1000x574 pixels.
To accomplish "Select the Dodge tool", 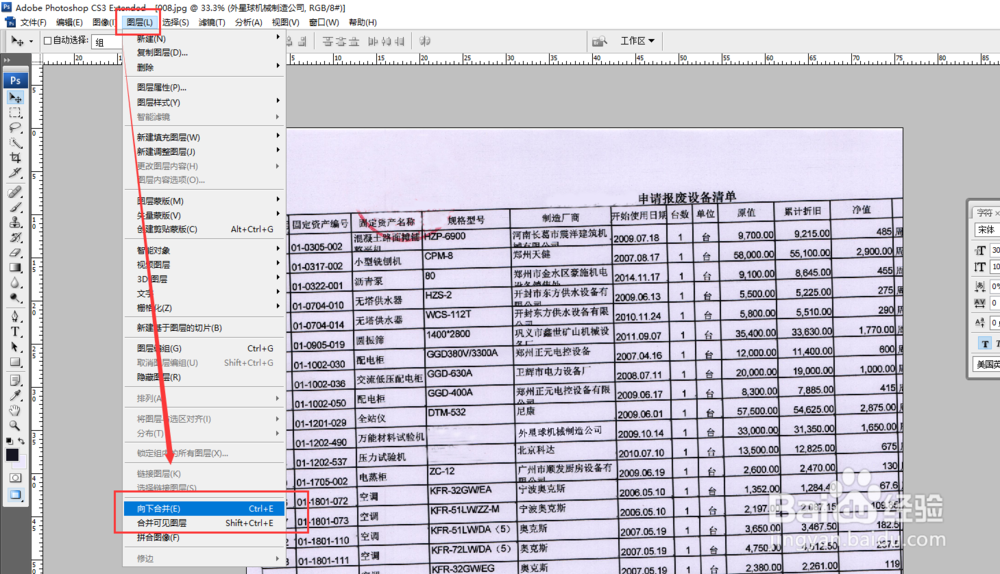I will click(x=15, y=298).
